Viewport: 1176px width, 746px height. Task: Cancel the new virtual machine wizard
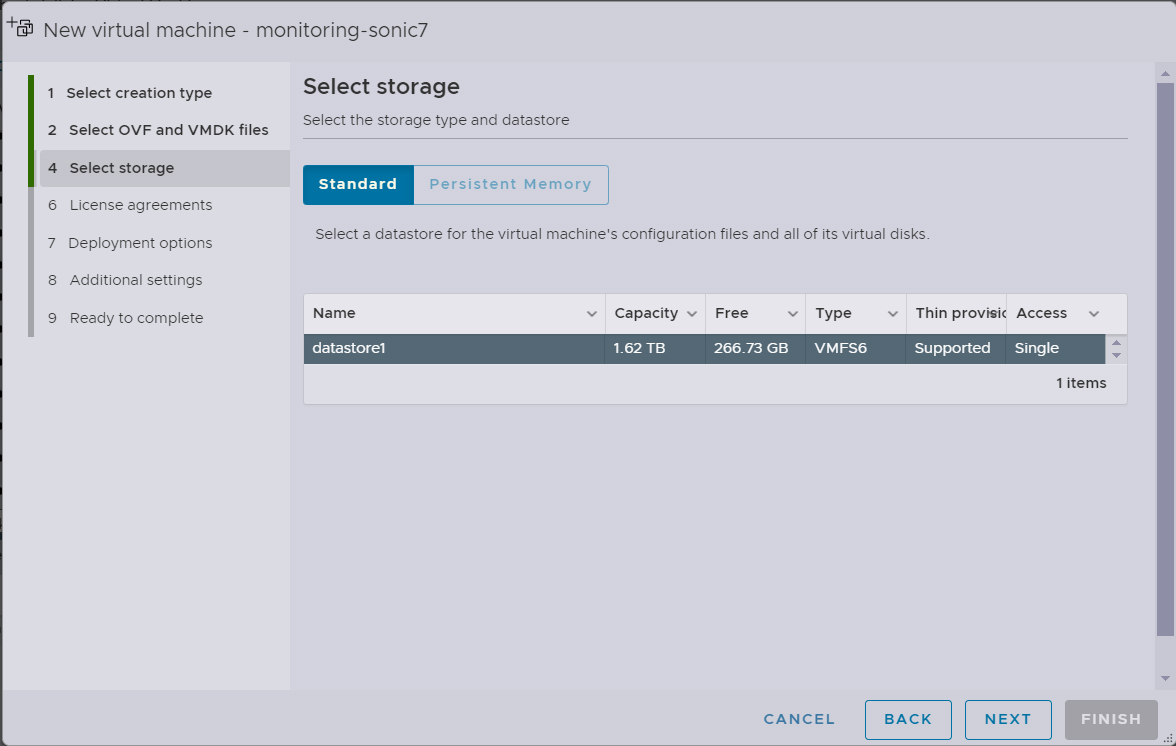click(x=799, y=719)
